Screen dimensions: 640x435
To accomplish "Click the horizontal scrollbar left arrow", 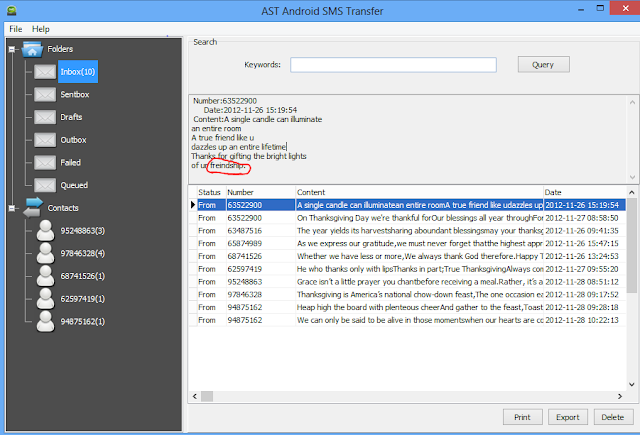I will click(195, 396).
